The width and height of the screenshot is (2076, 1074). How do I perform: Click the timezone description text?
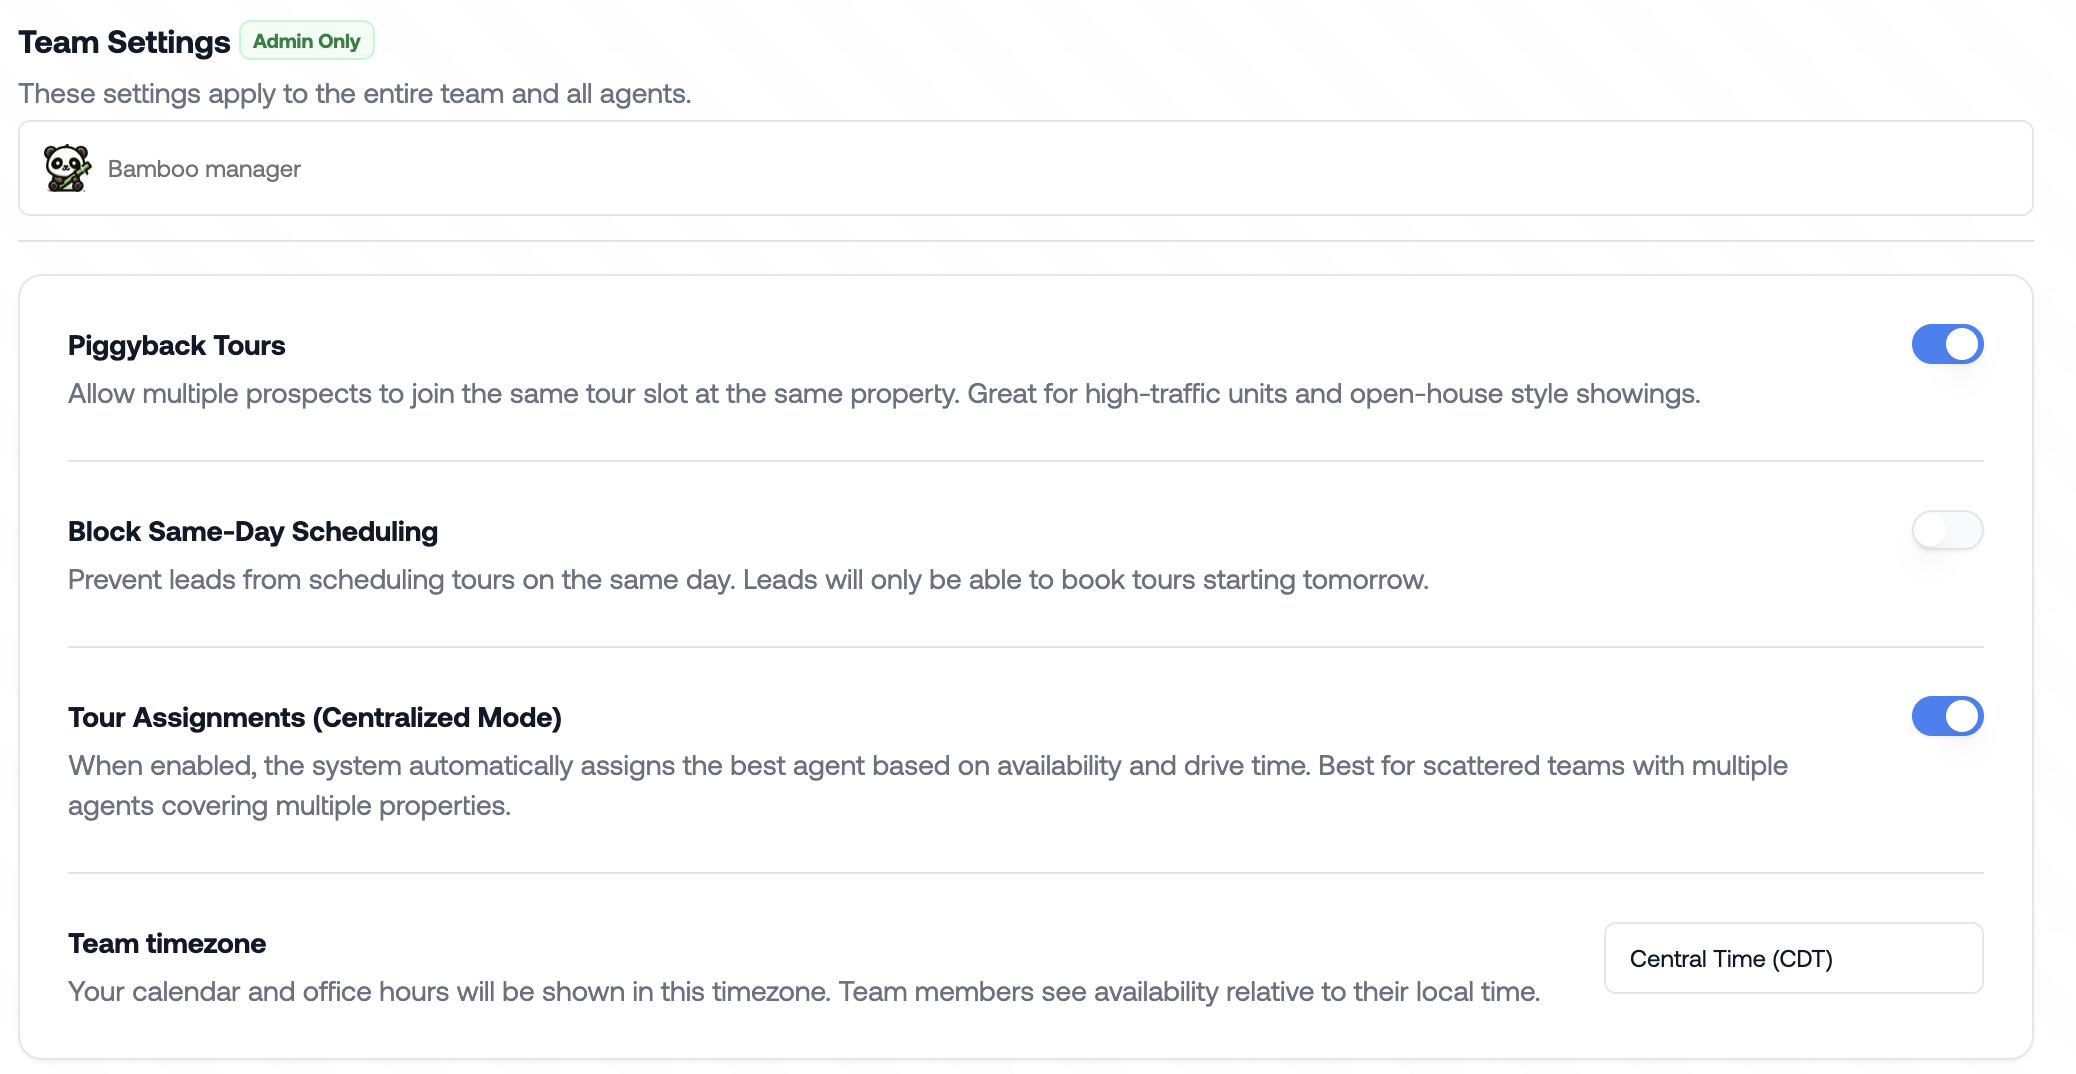pyautogui.click(x=804, y=992)
